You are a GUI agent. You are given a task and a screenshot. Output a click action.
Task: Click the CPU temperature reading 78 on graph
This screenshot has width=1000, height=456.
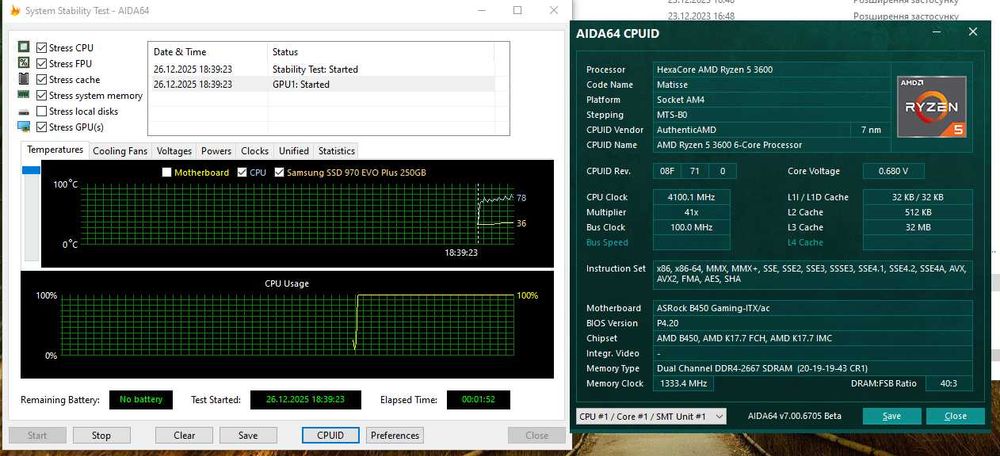(x=521, y=198)
